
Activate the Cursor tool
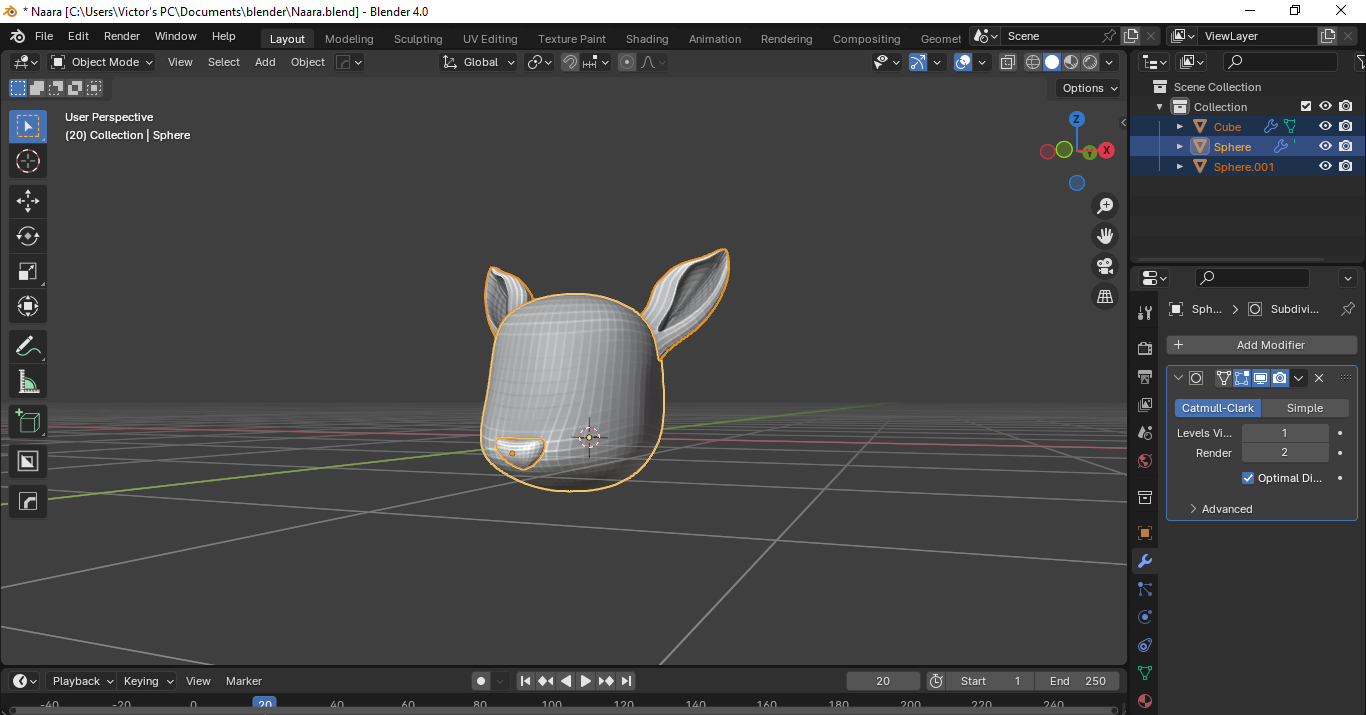tap(28, 161)
